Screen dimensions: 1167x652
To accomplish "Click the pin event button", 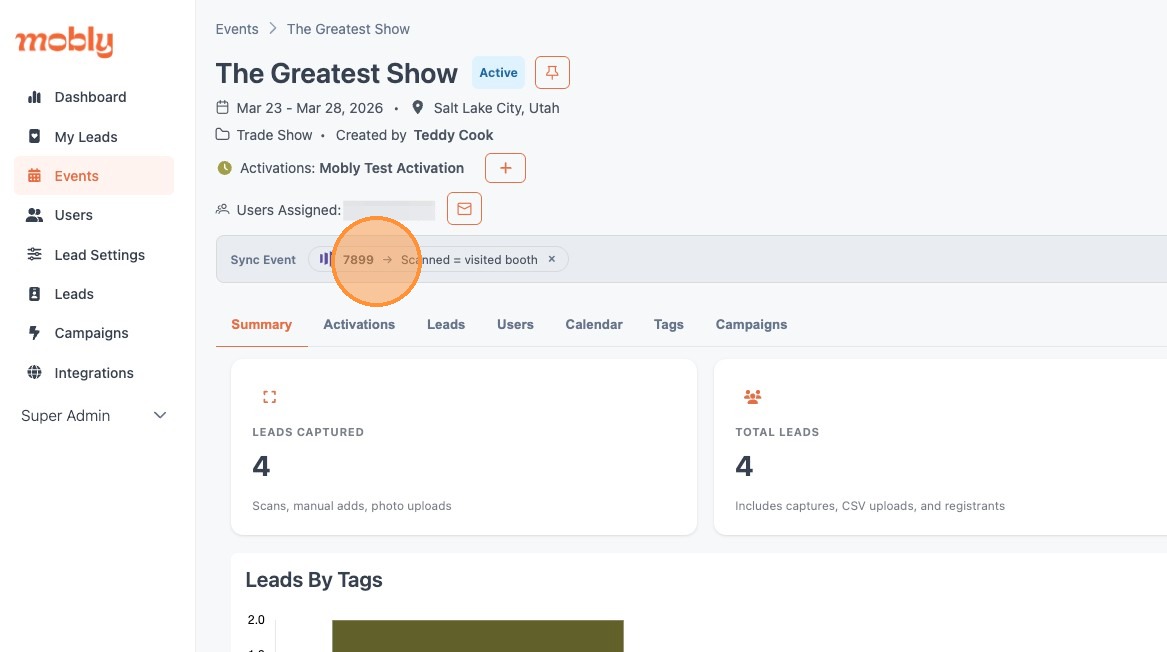I will click(552, 73).
